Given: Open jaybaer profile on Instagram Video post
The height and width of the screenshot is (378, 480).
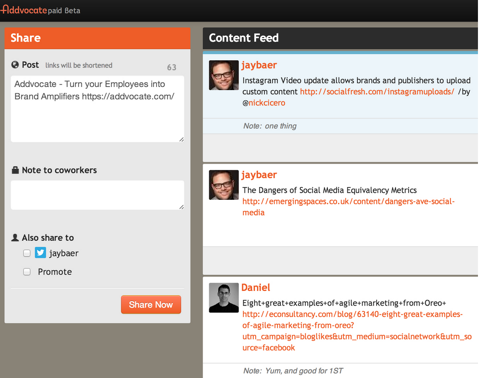Looking at the screenshot, I should coord(259,65).
